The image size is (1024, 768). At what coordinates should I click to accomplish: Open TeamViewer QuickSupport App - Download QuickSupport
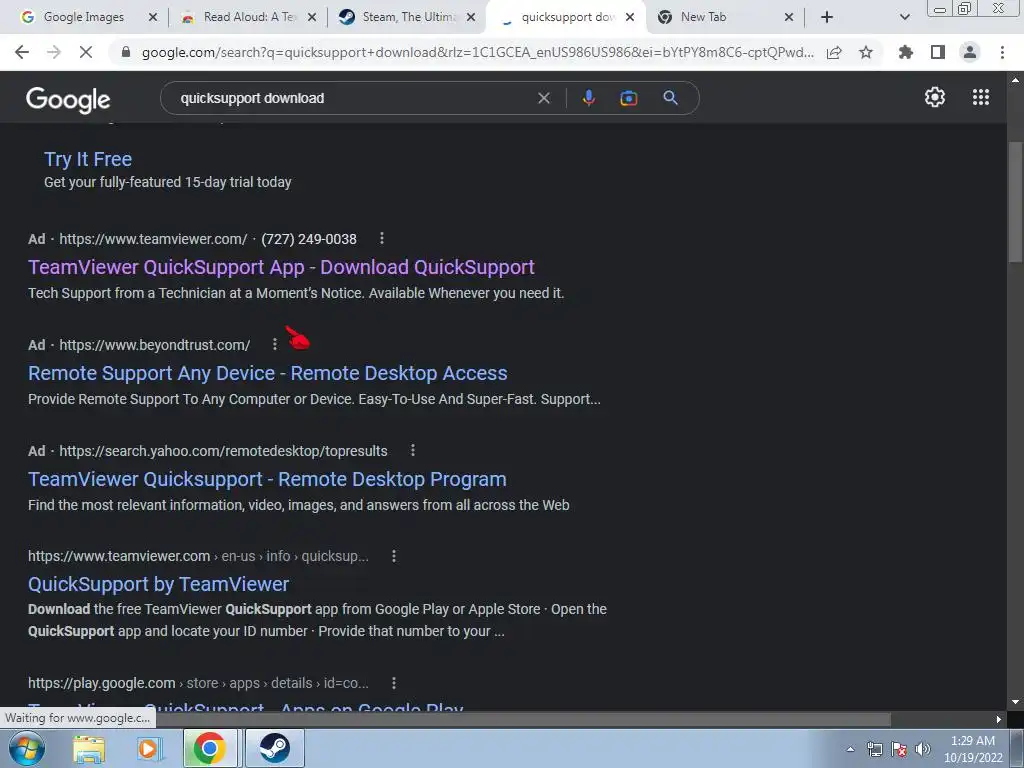point(281,266)
